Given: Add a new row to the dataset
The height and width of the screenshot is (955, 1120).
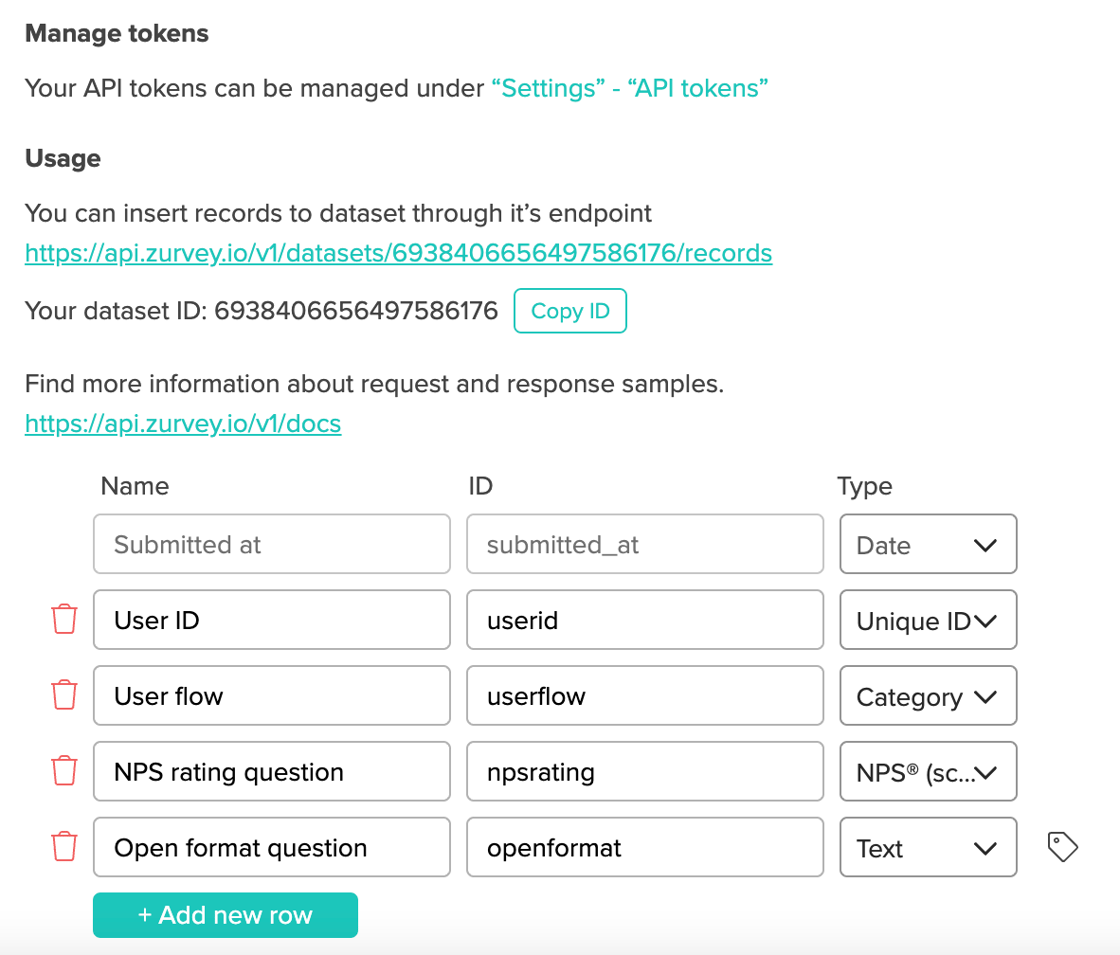Looking at the screenshot, I should tap(225, 914).
